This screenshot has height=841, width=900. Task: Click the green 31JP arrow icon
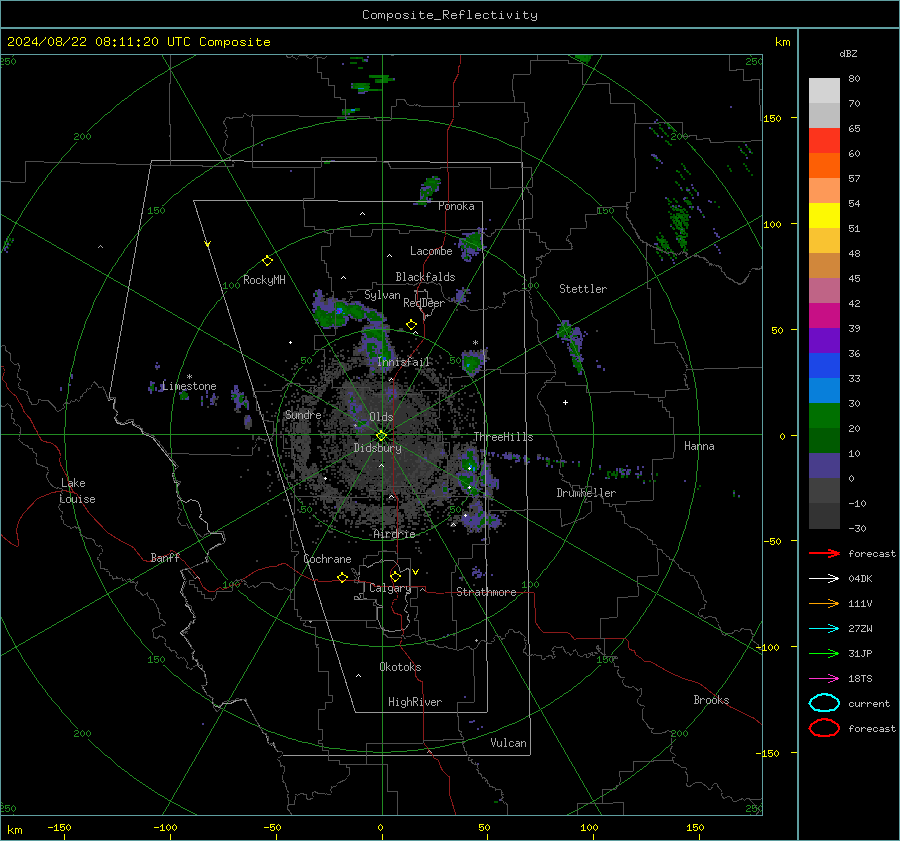point(824,653)
